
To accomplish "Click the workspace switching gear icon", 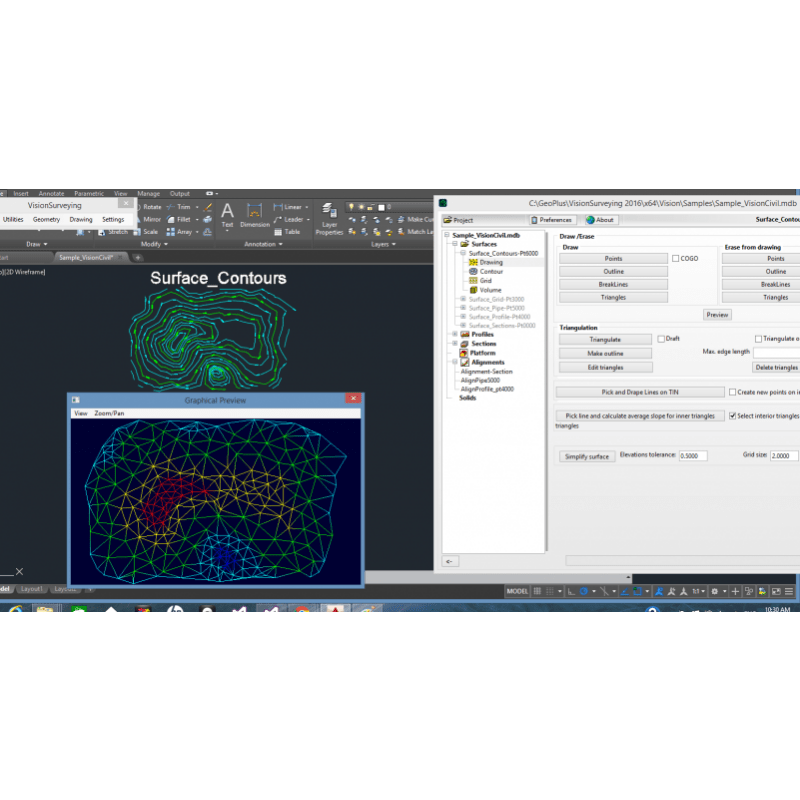I will point(715,591).
